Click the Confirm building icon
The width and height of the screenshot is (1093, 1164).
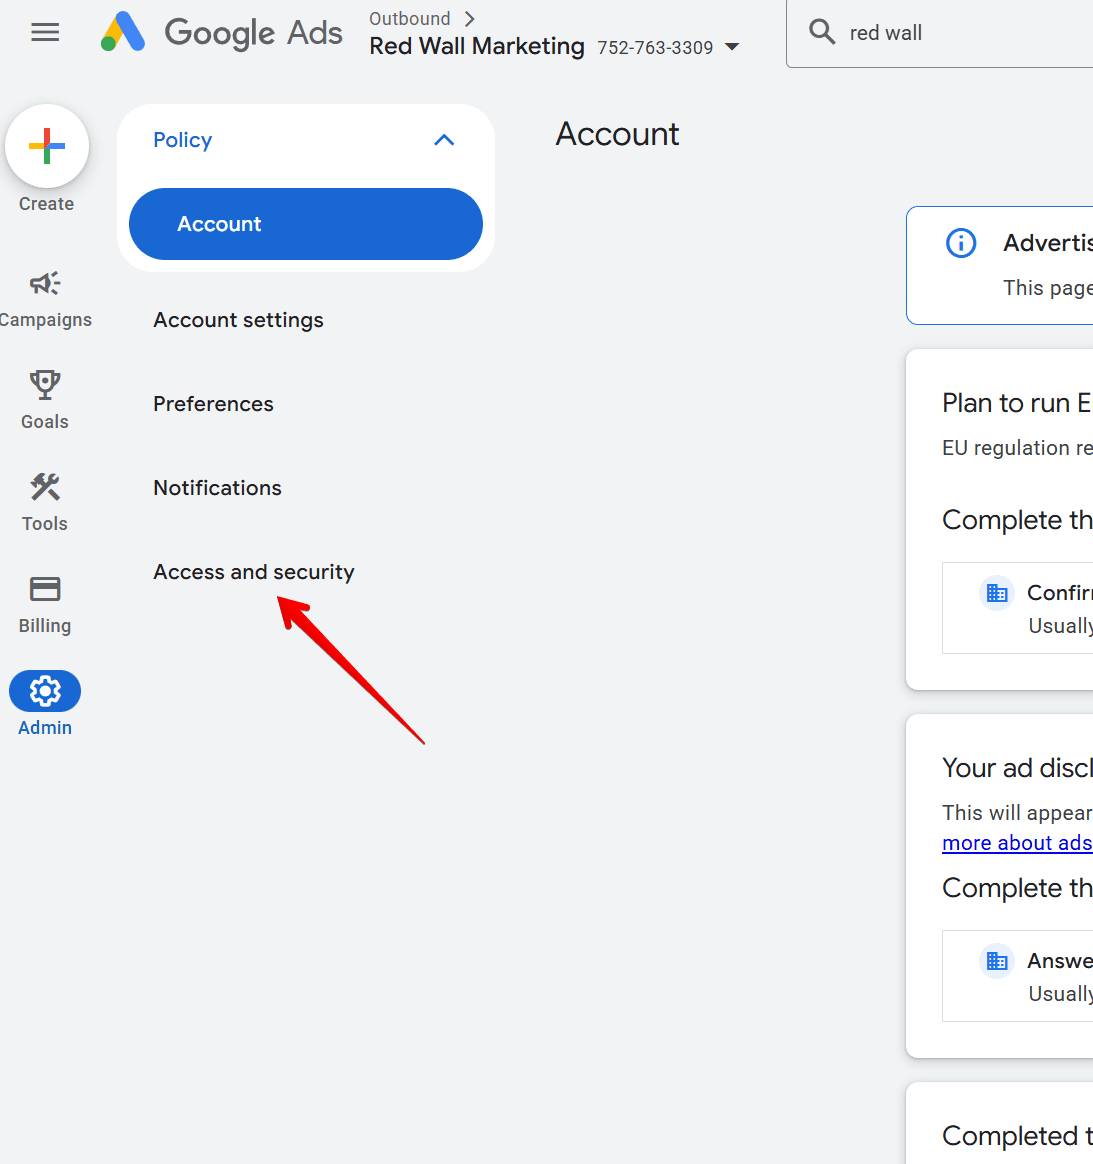point(997,593)
